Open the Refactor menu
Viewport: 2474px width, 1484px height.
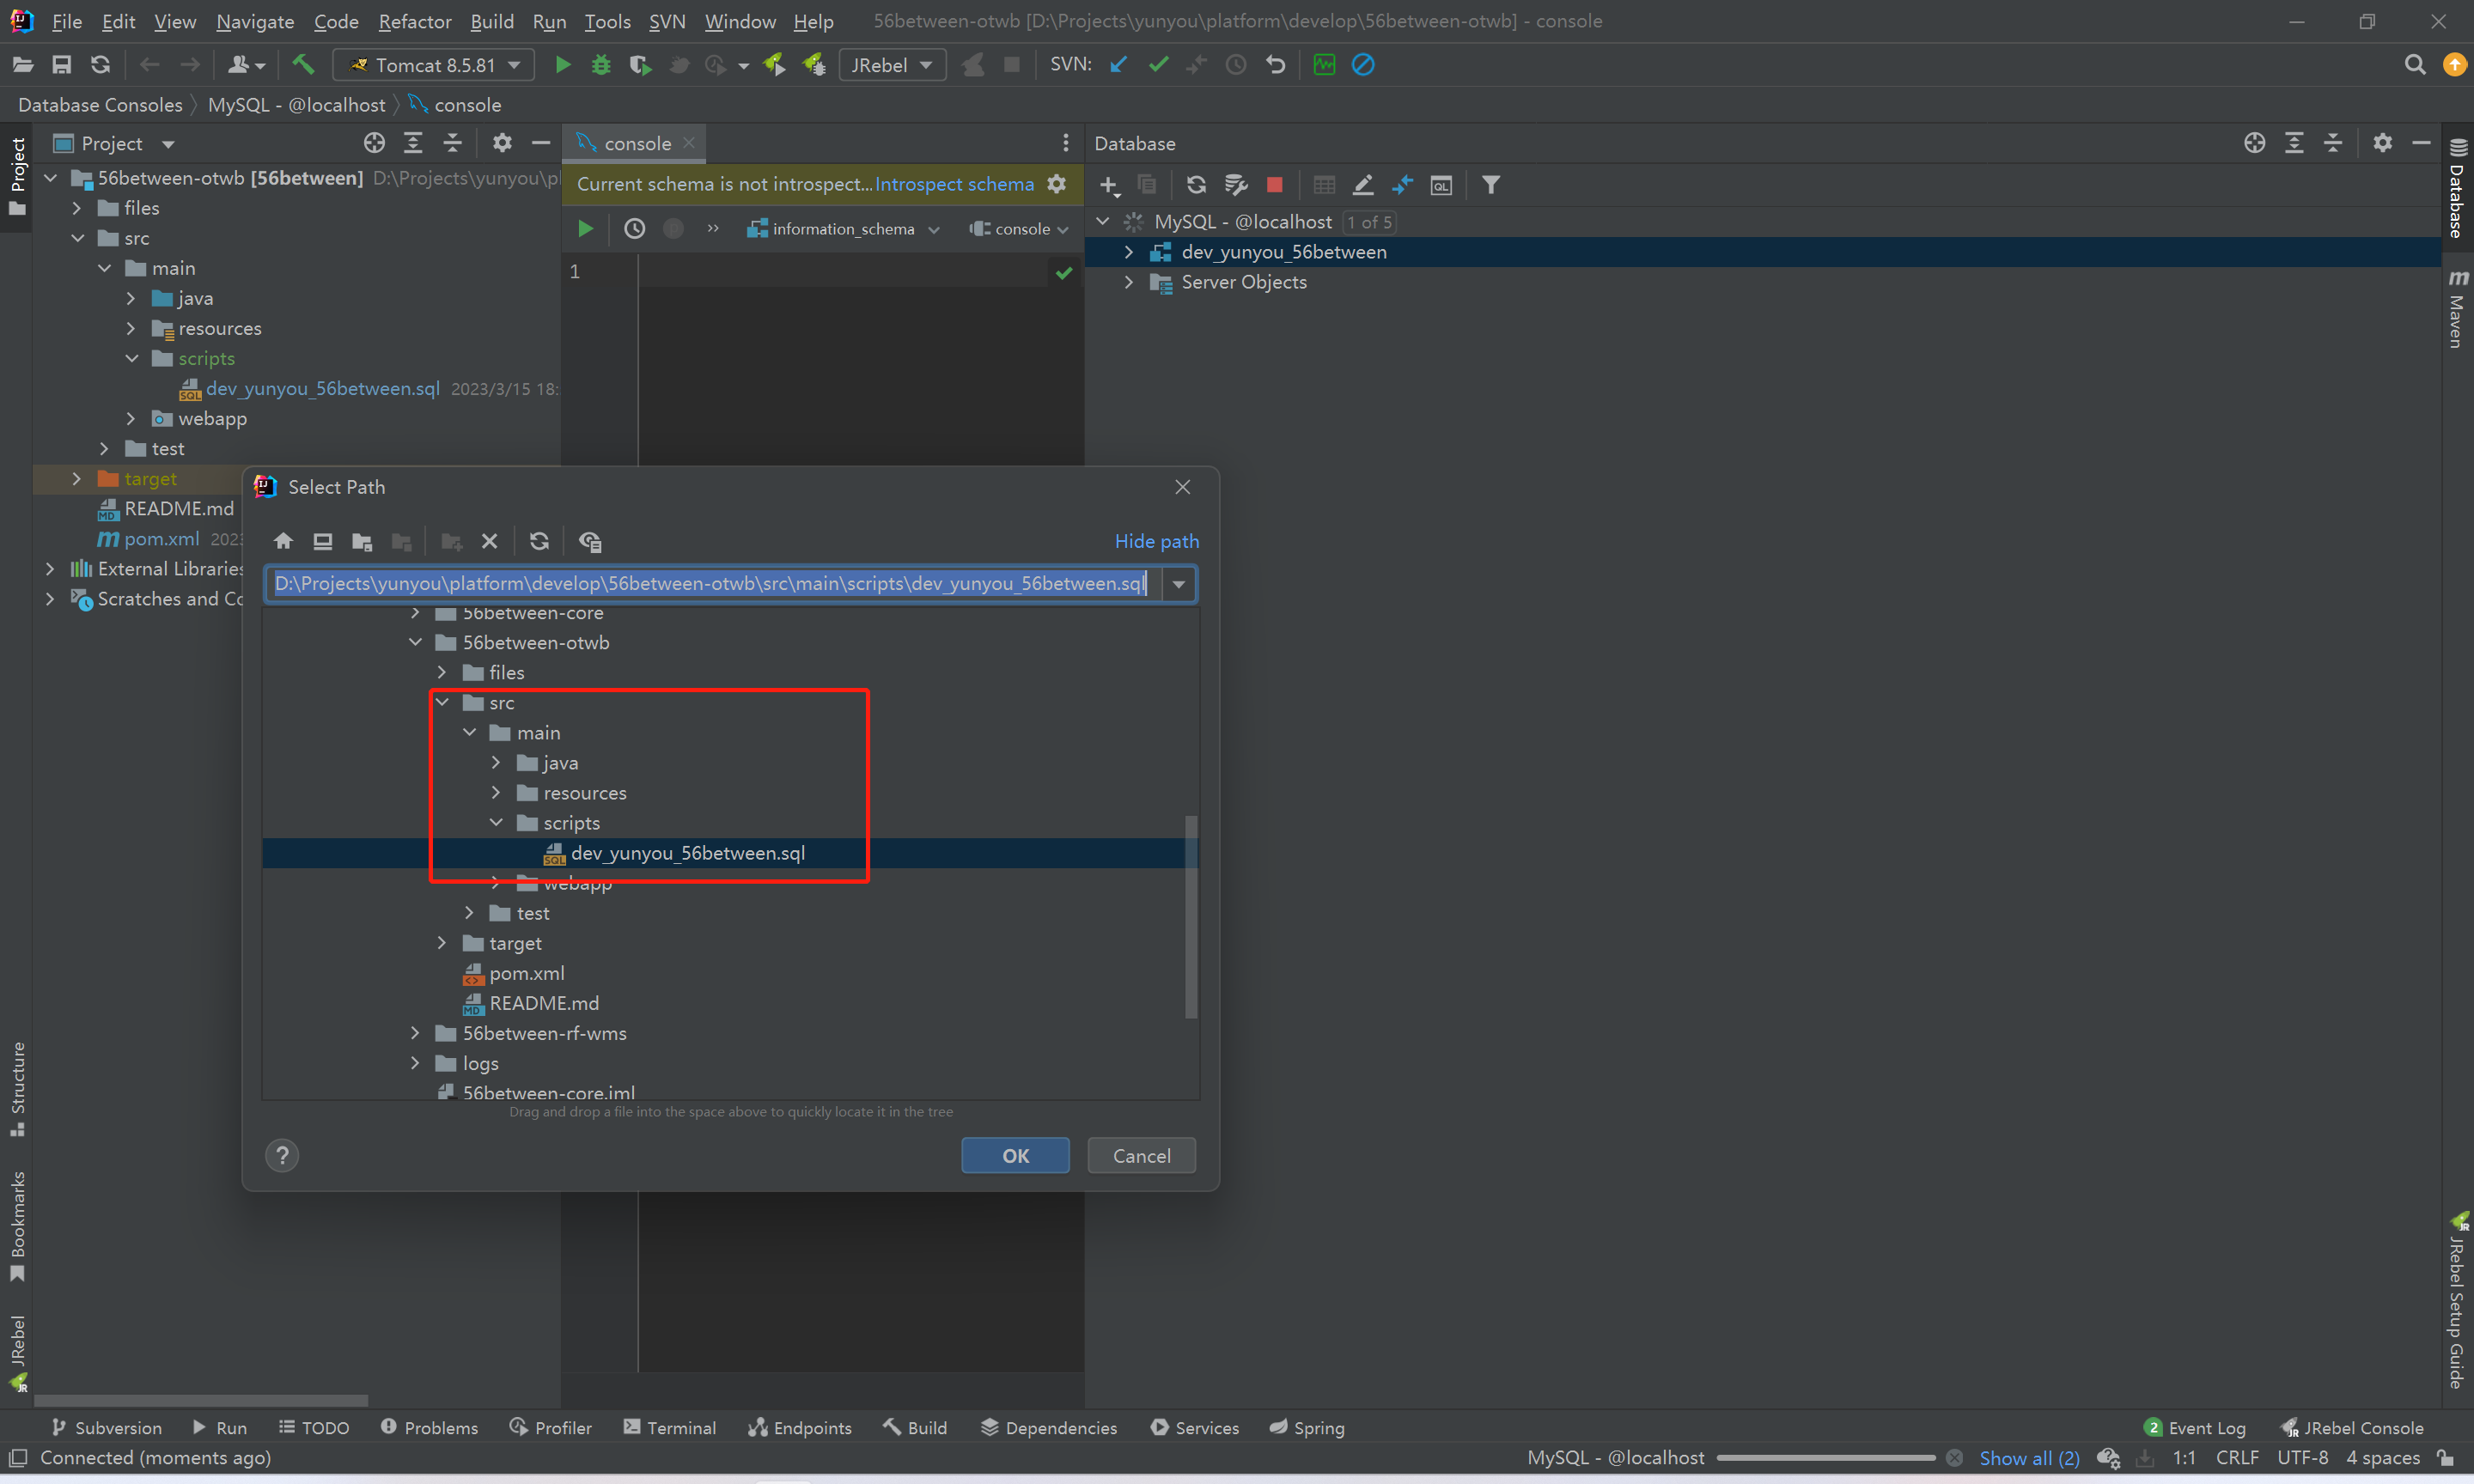point(414,21)
